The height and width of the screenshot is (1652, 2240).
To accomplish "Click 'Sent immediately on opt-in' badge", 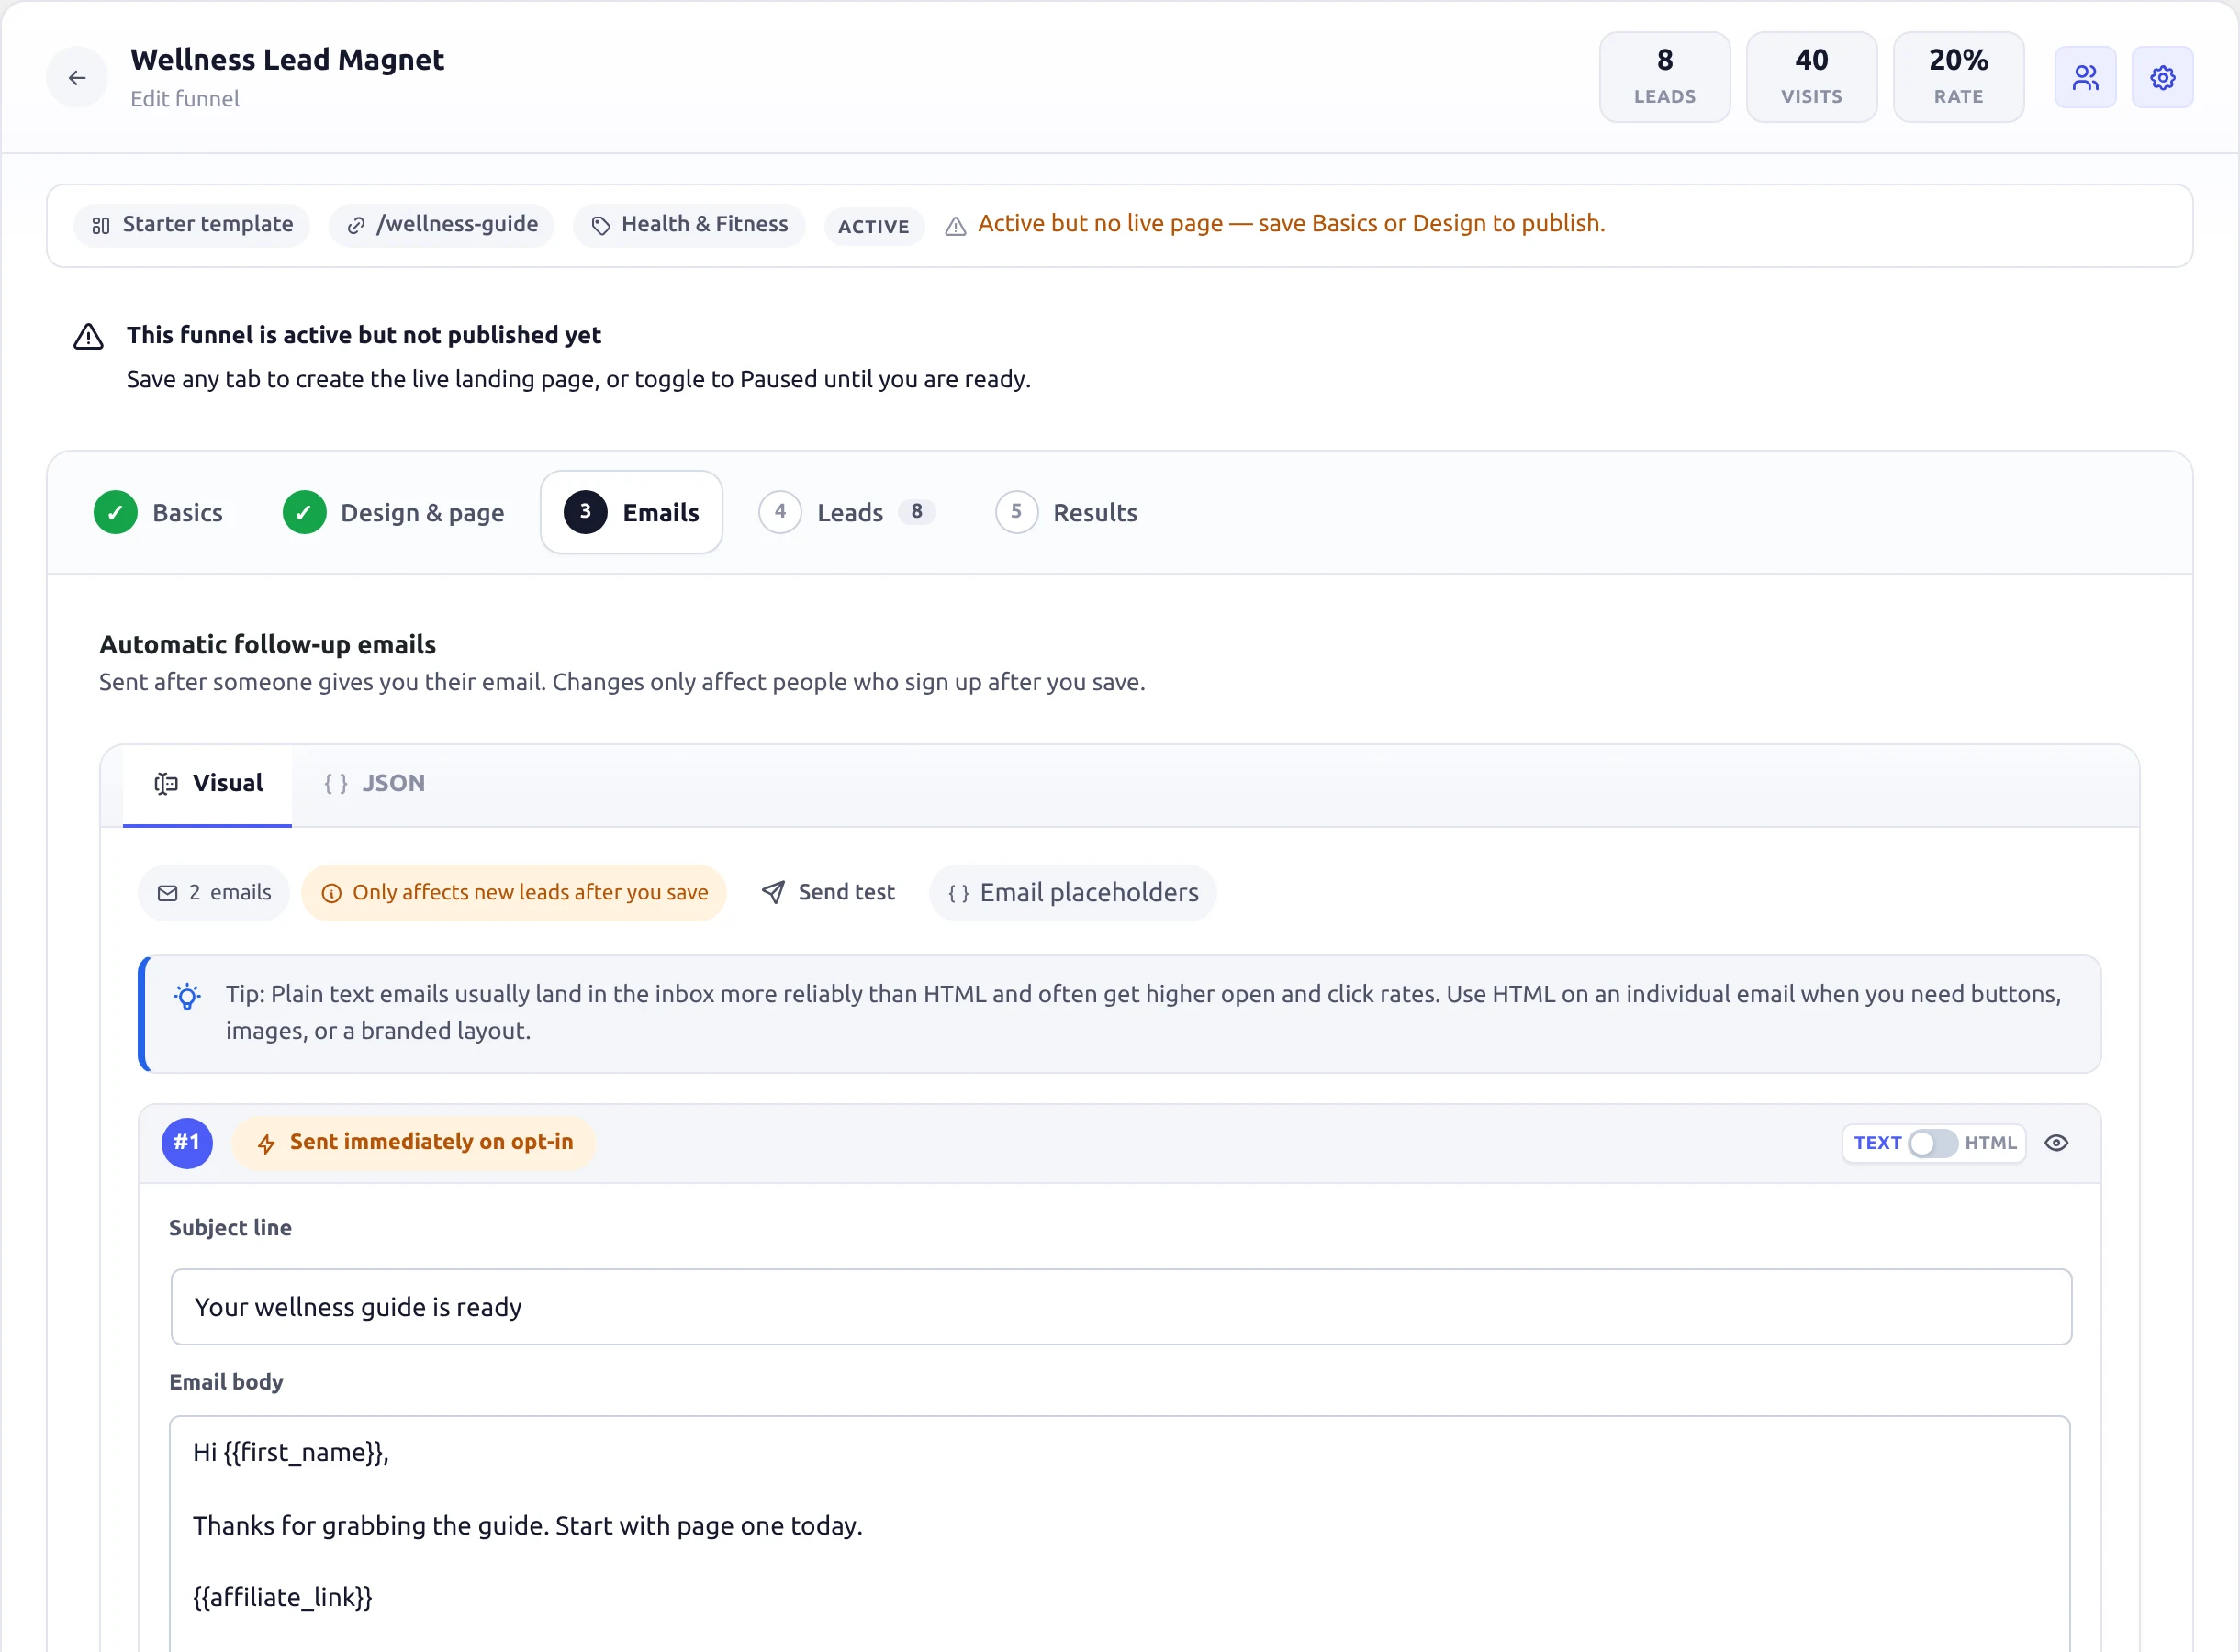I will pyautogui.click(x=414, y=1142).
